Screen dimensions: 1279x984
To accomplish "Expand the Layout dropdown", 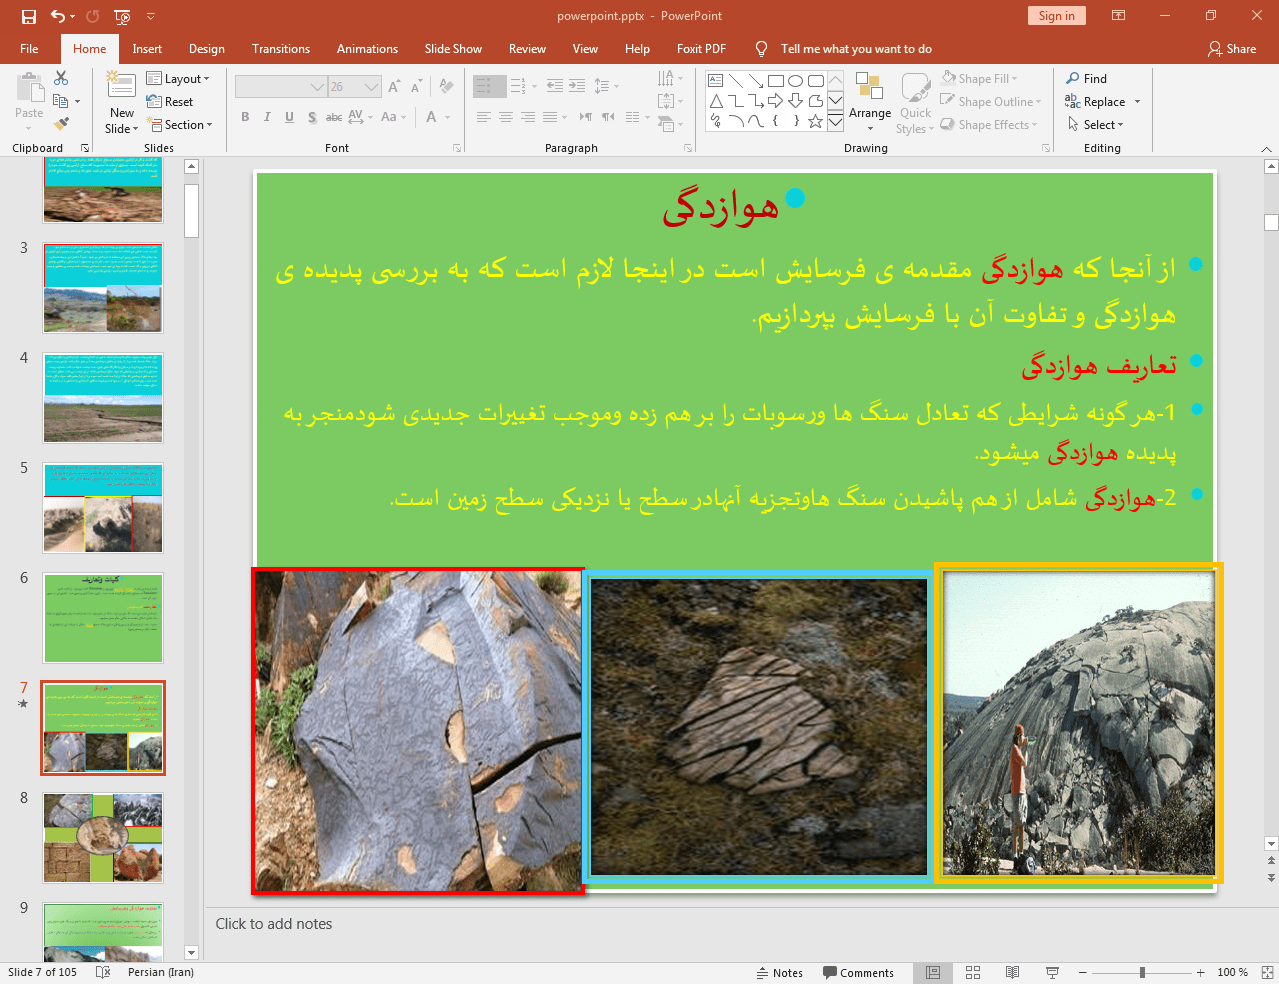I will point(178,79).
